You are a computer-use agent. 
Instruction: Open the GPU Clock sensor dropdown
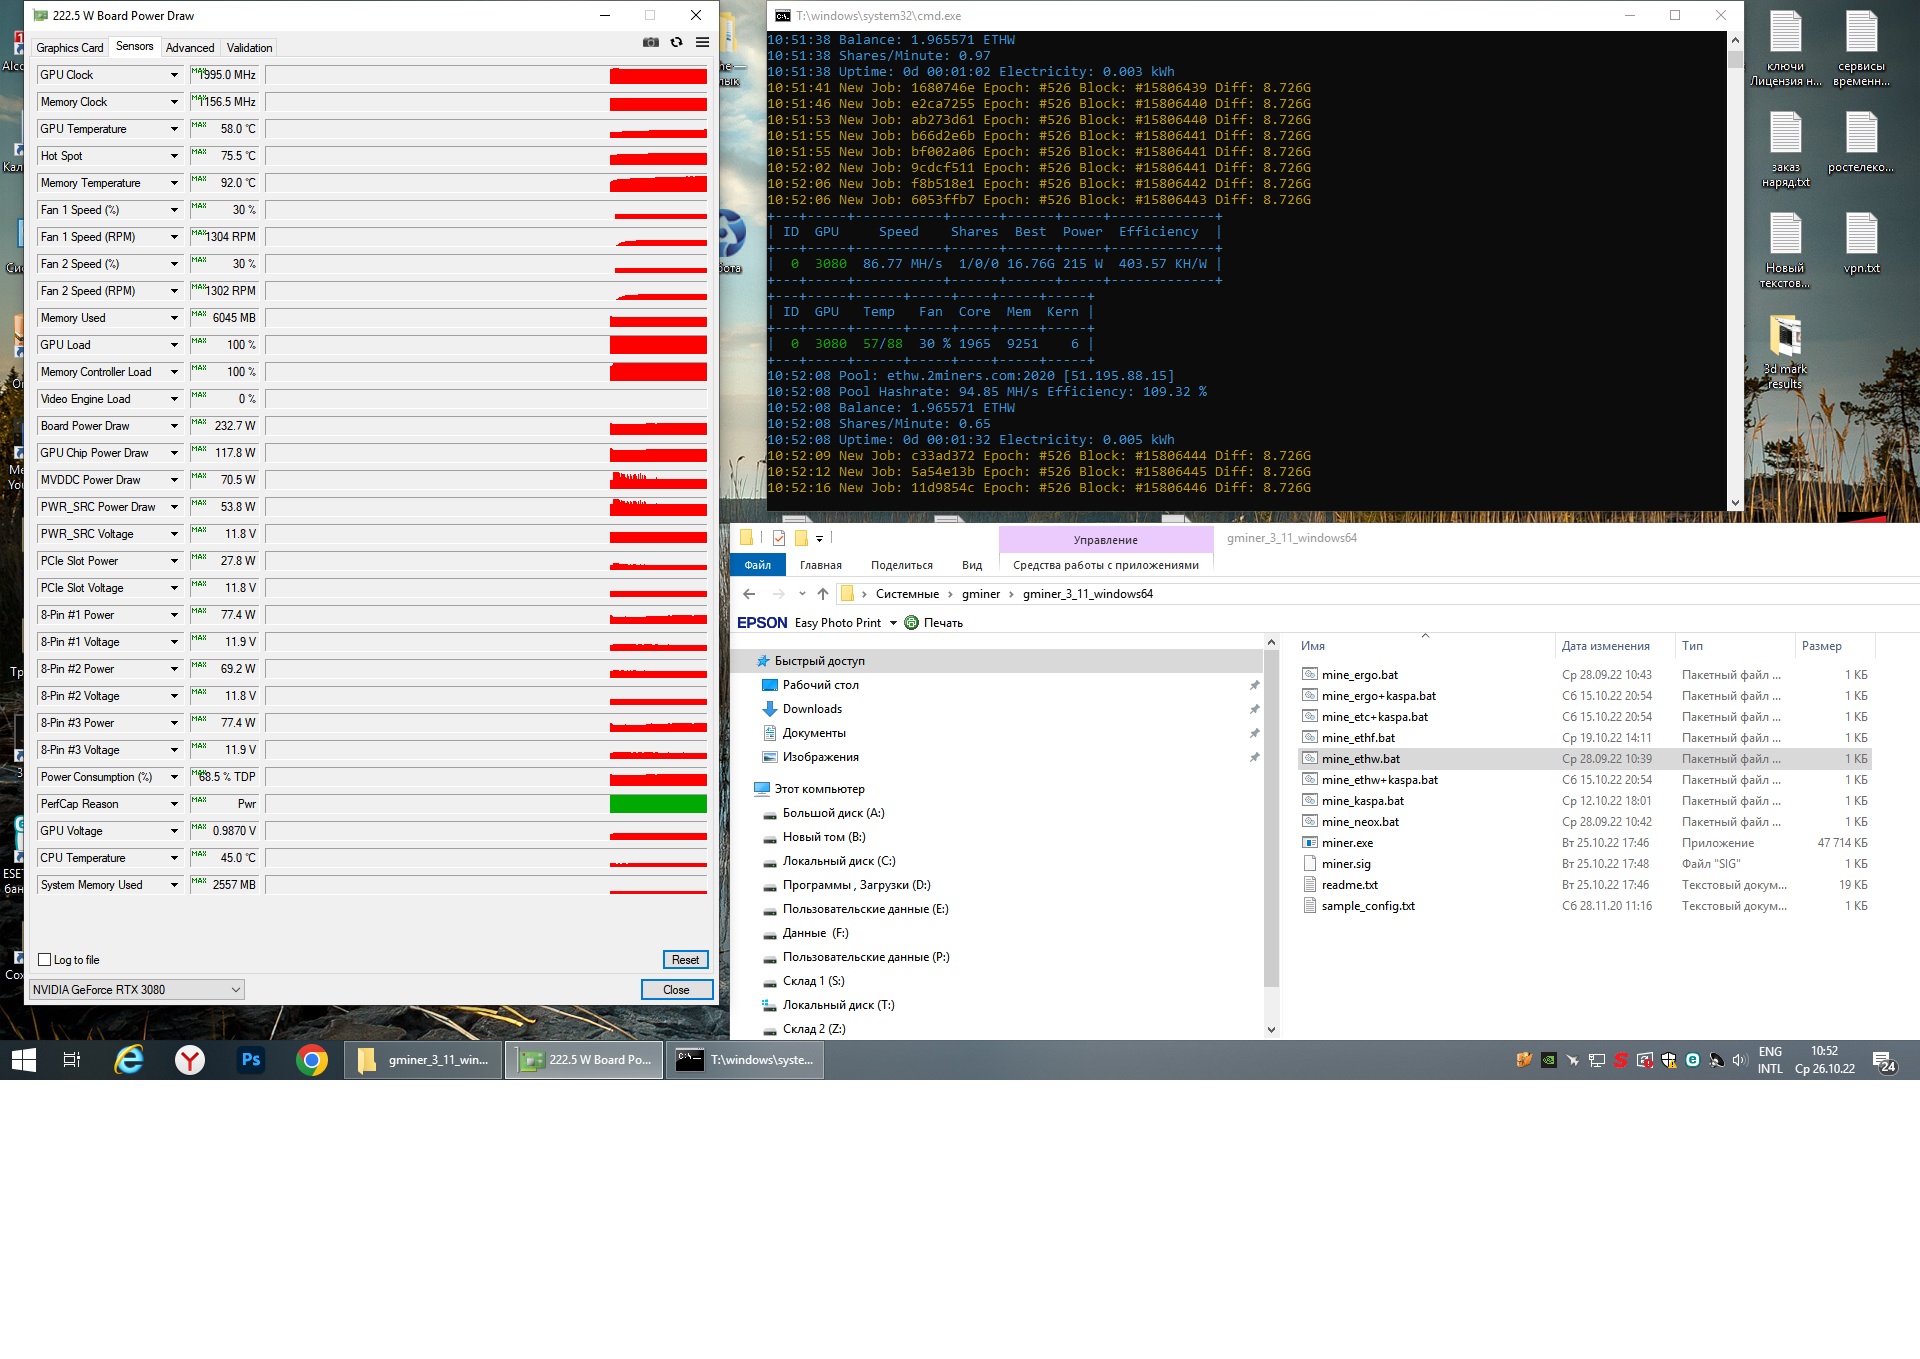click(x=174, y=75)
